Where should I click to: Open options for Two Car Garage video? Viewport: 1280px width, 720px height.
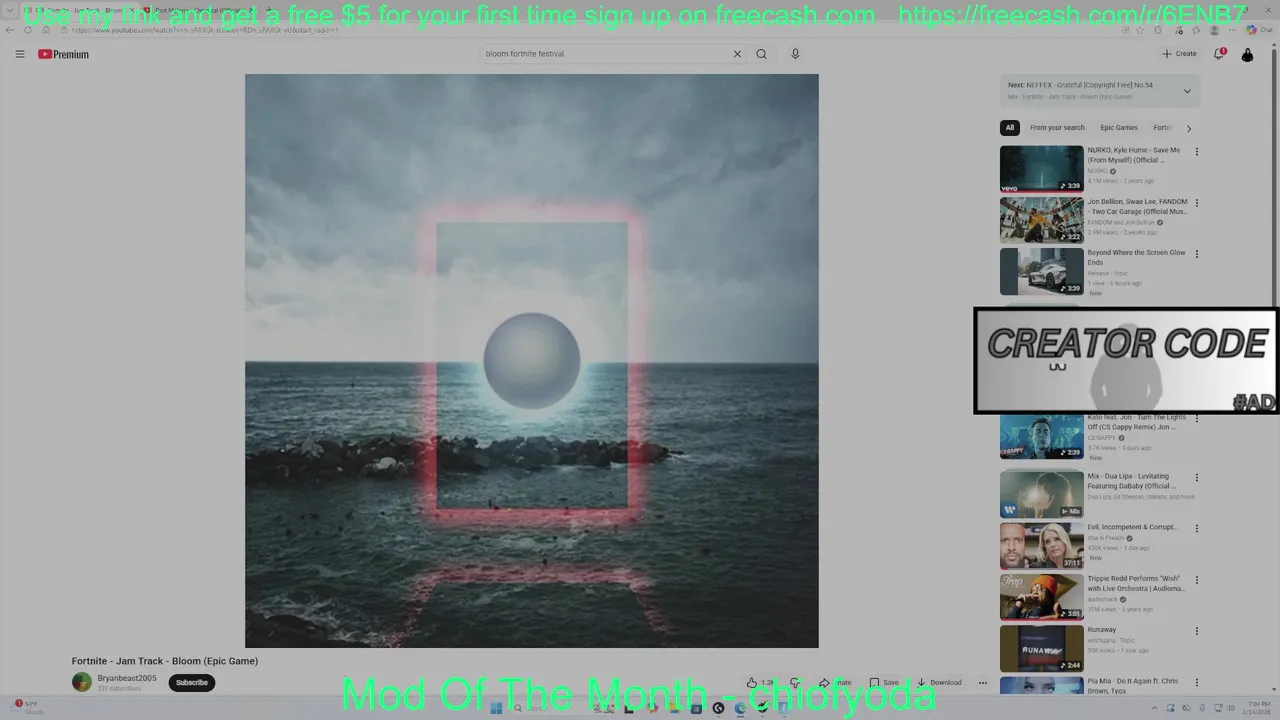coord(1196,203)
